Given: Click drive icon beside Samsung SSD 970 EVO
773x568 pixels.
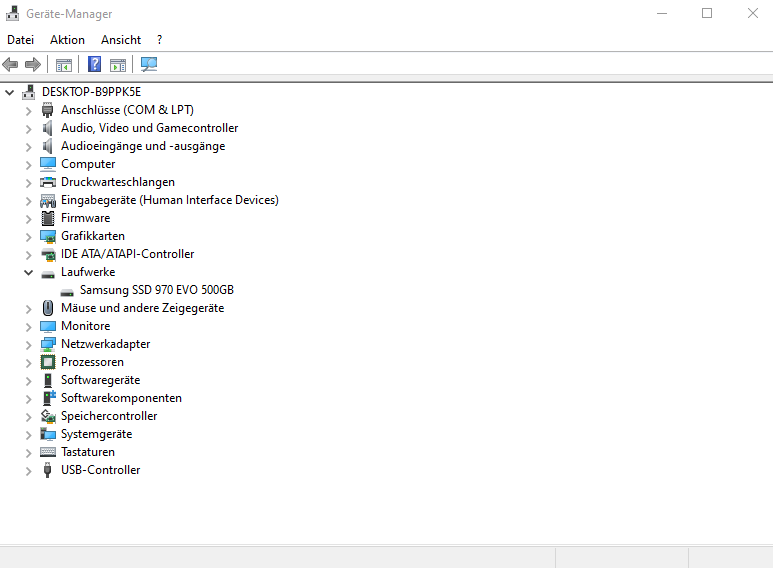Looking at the screenshot, I should pyautogui.click(x=67, y=292).
